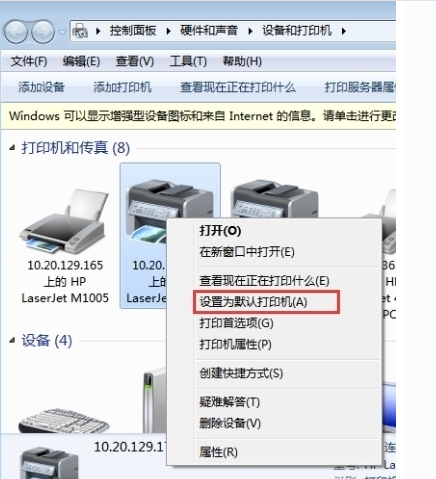This screenshot has width=436, height=479.
Task: Click the keyboard device icon
Action: [64, 420]
